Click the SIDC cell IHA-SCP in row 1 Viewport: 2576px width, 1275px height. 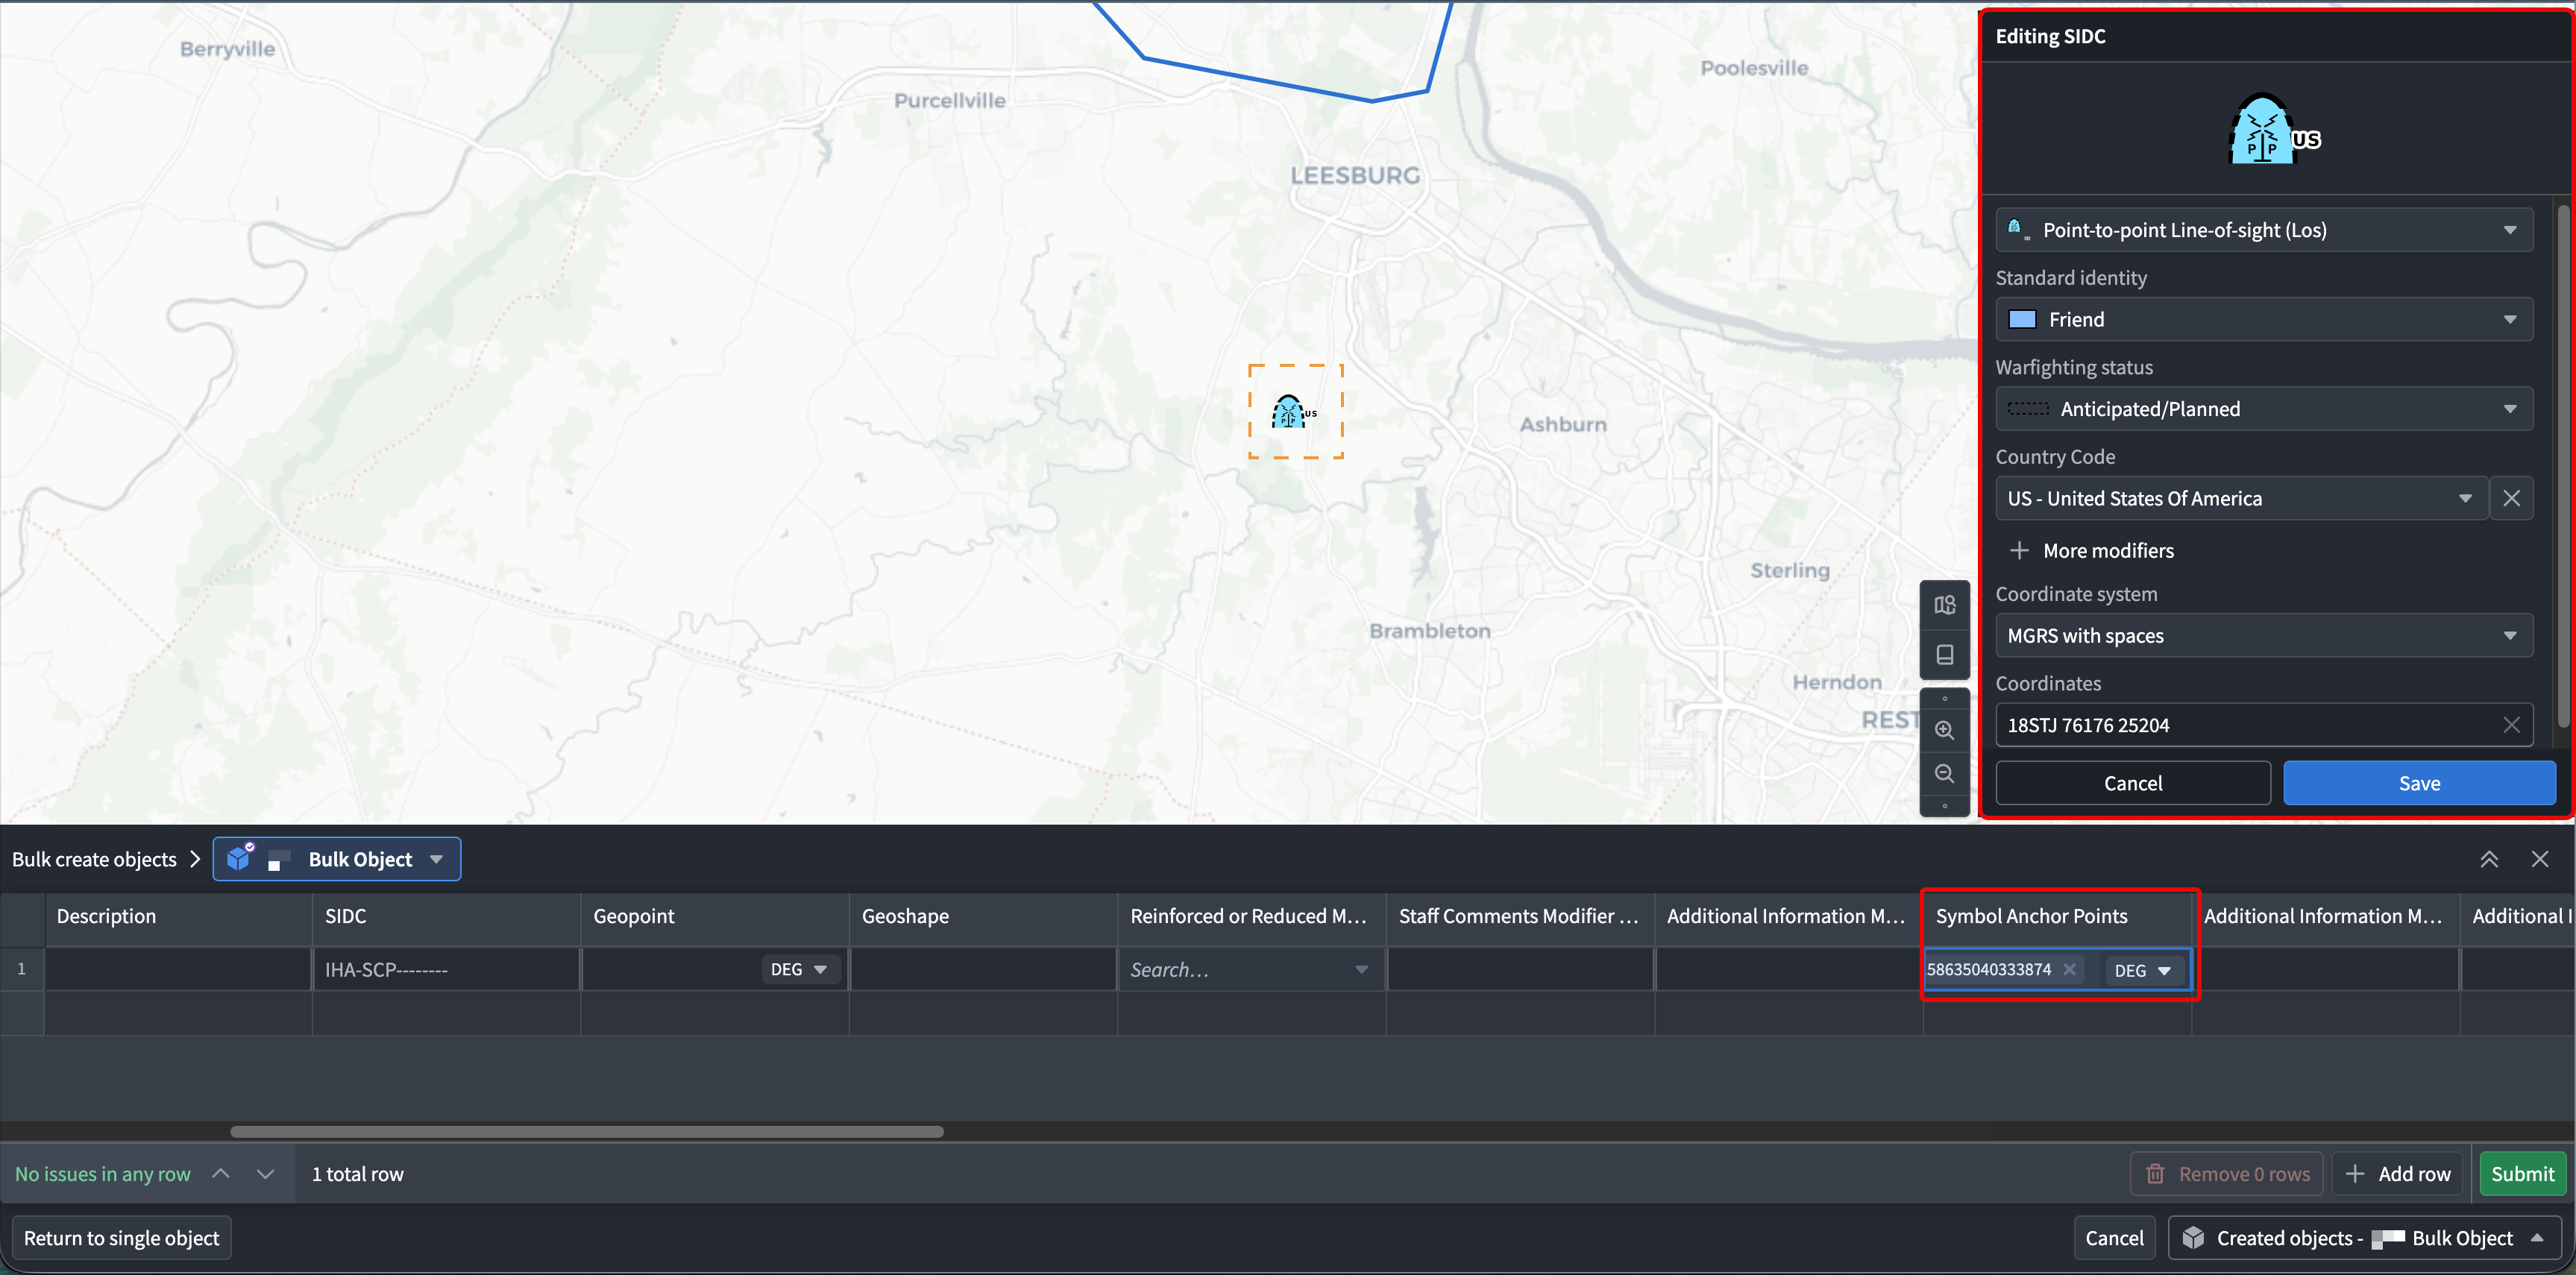tap(446, 970)
